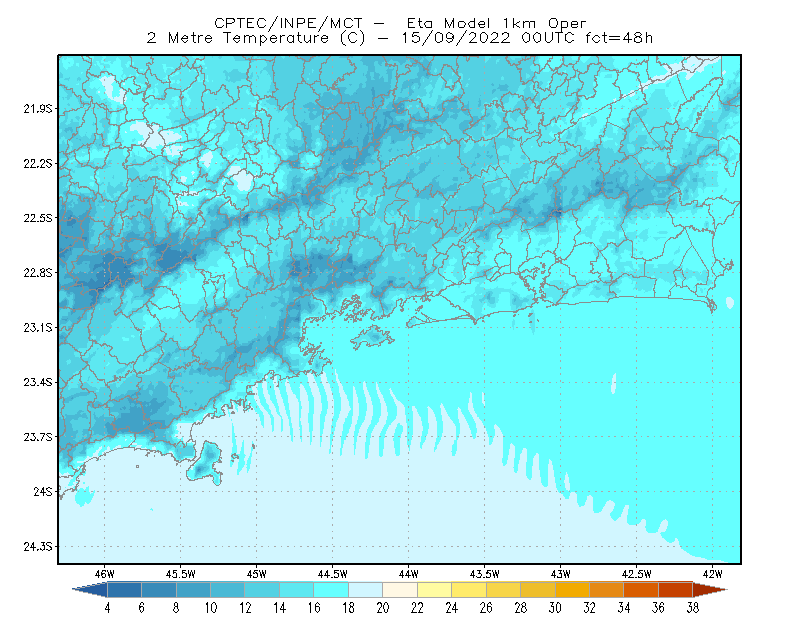
Task: Click the 24S latitude axis label
Action: (x=43, y=491)
